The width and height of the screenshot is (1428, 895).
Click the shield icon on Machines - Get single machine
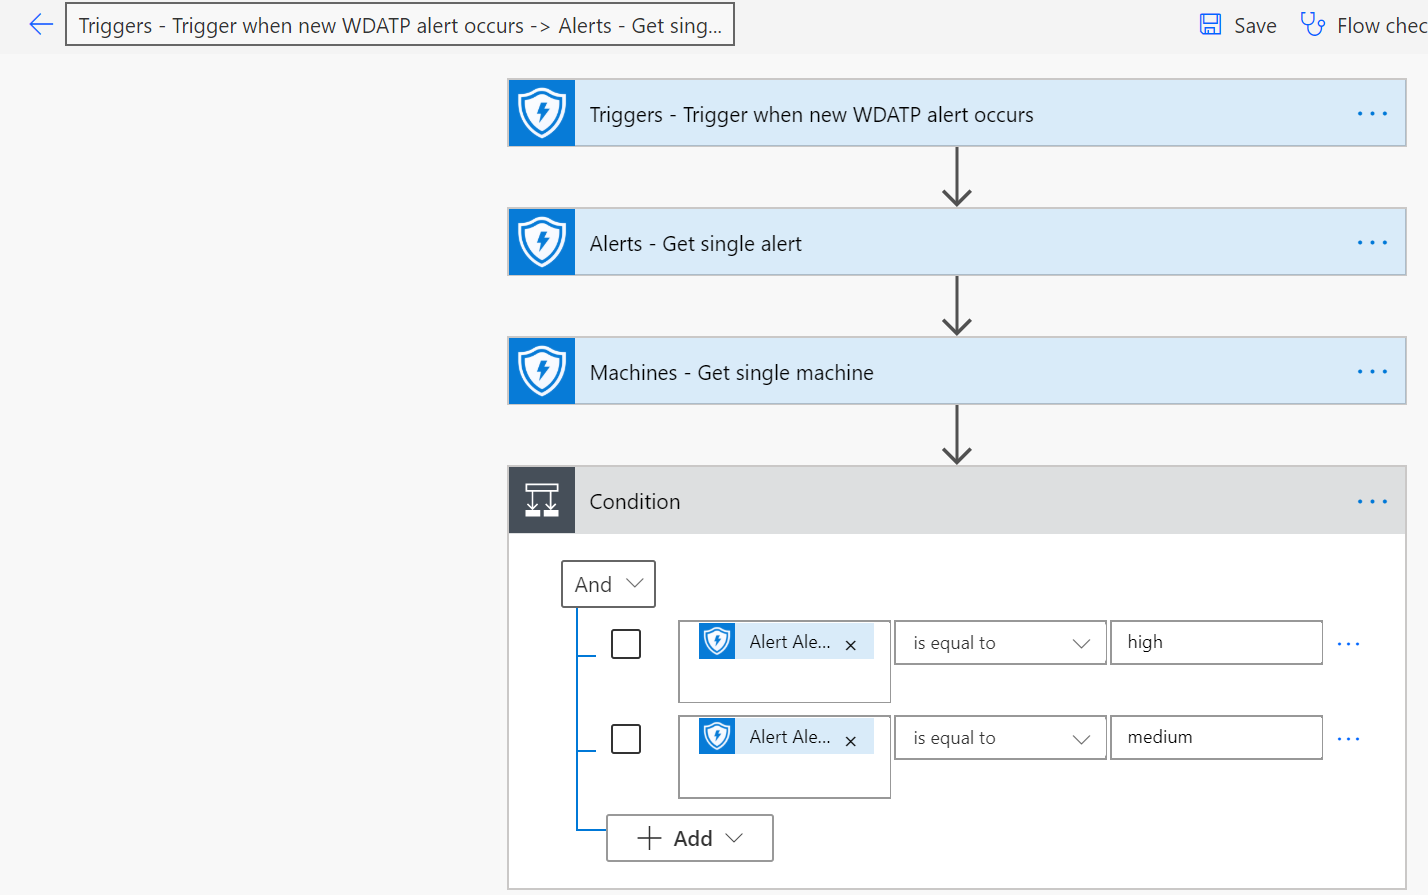[541, 370]
